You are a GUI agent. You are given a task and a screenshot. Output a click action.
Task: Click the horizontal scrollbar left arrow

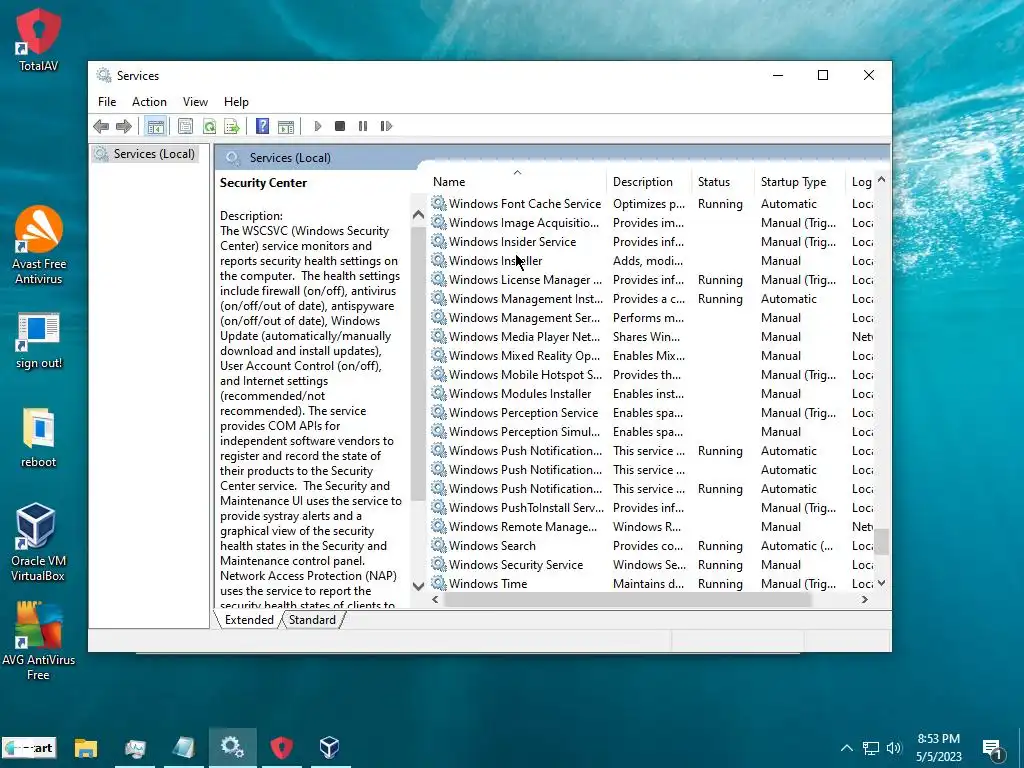tap(436, 600)
